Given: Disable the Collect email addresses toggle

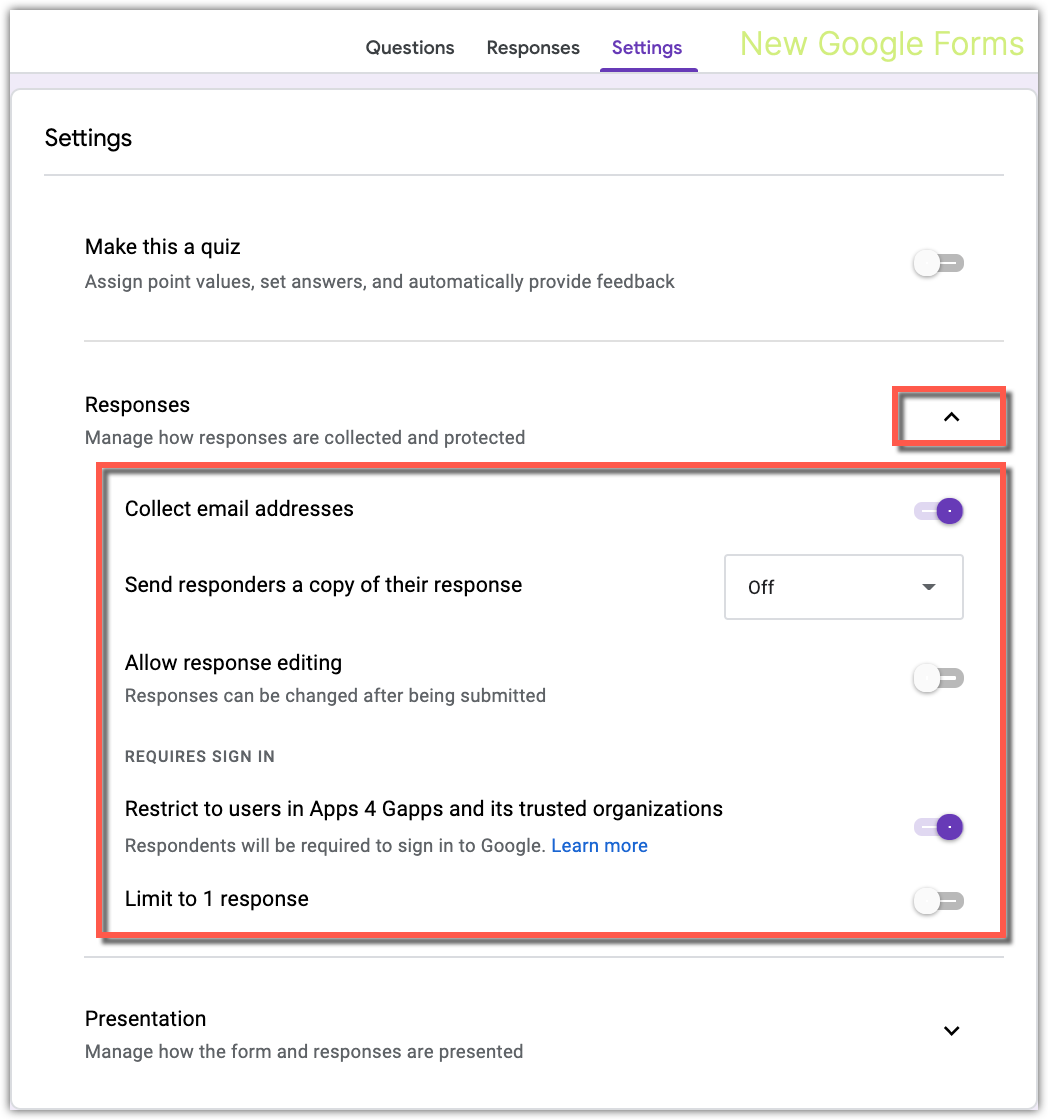Looking at the screenshot, I should pos(937,510).
